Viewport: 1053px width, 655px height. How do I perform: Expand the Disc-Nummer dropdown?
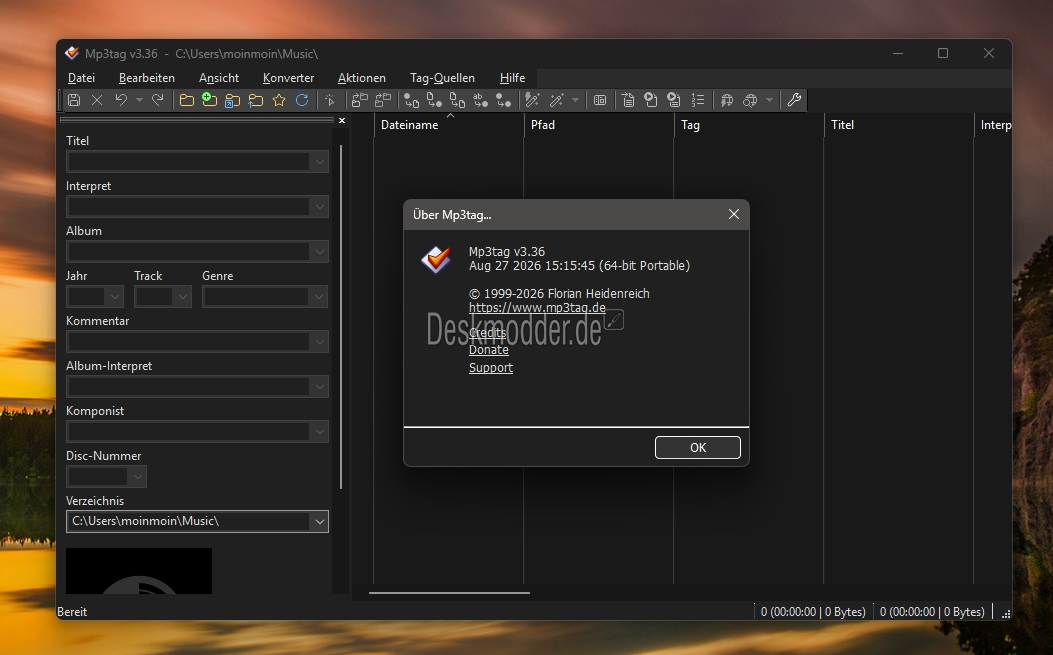pos(137,477)
